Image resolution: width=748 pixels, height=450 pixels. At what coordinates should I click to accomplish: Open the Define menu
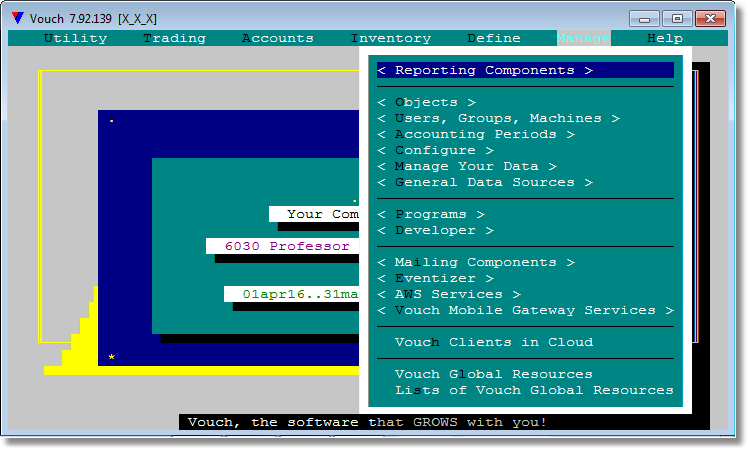[x=494, y=38]
